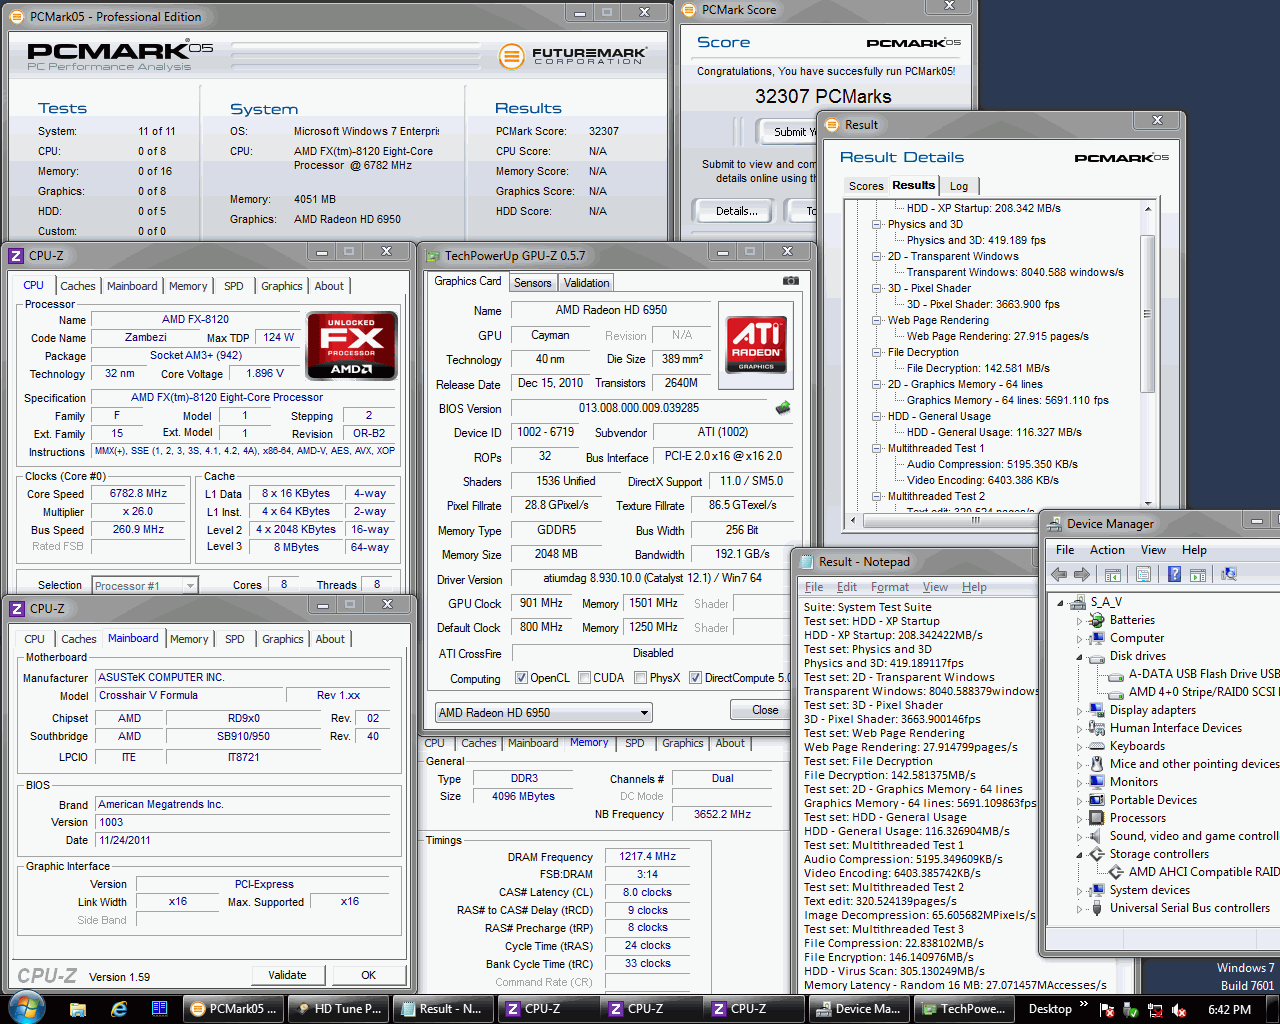This screenshot has height=1024, width=1280.
Task: Click the GPU Clock 901 MHz field
Action: pos(541,603)
